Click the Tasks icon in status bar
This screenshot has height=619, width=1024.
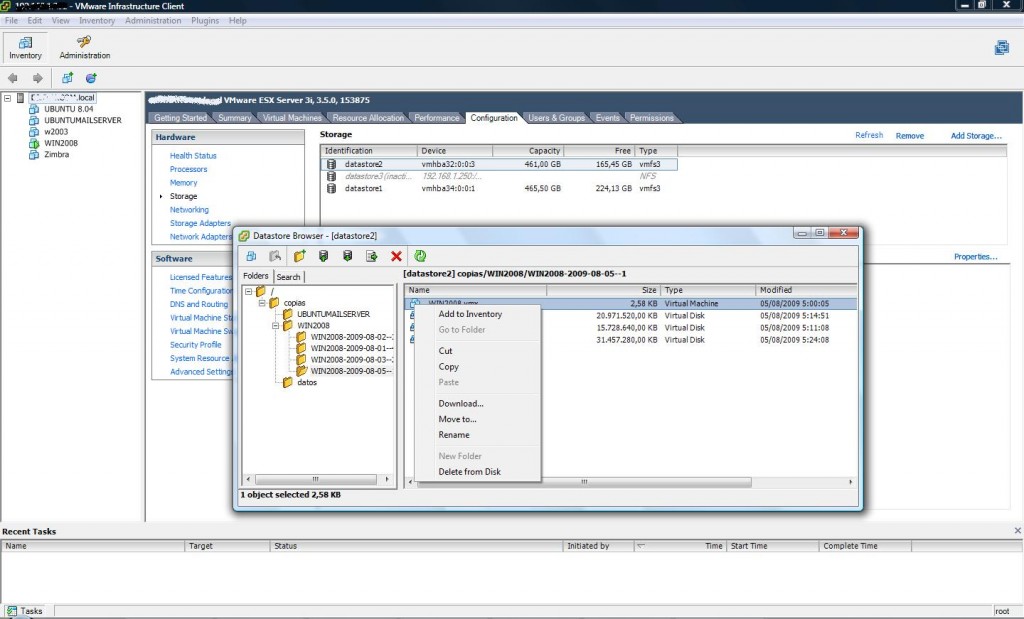click(12, 611)
